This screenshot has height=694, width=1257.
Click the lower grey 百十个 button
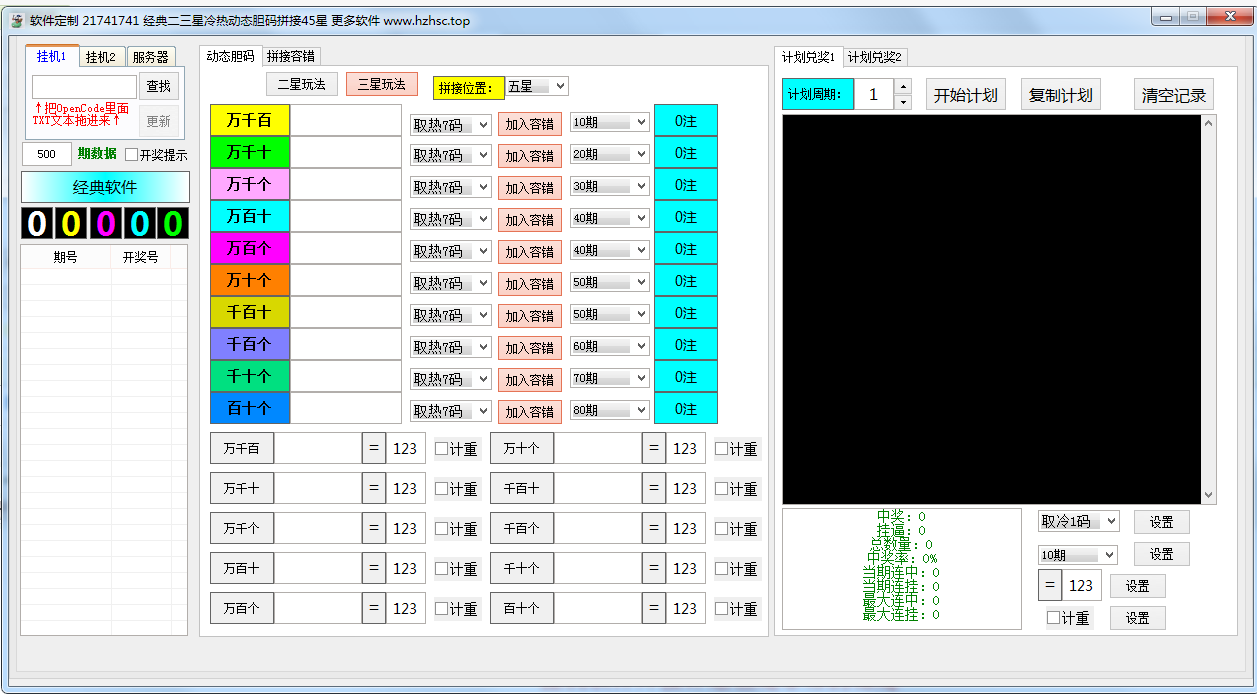(x=522, y=608)
